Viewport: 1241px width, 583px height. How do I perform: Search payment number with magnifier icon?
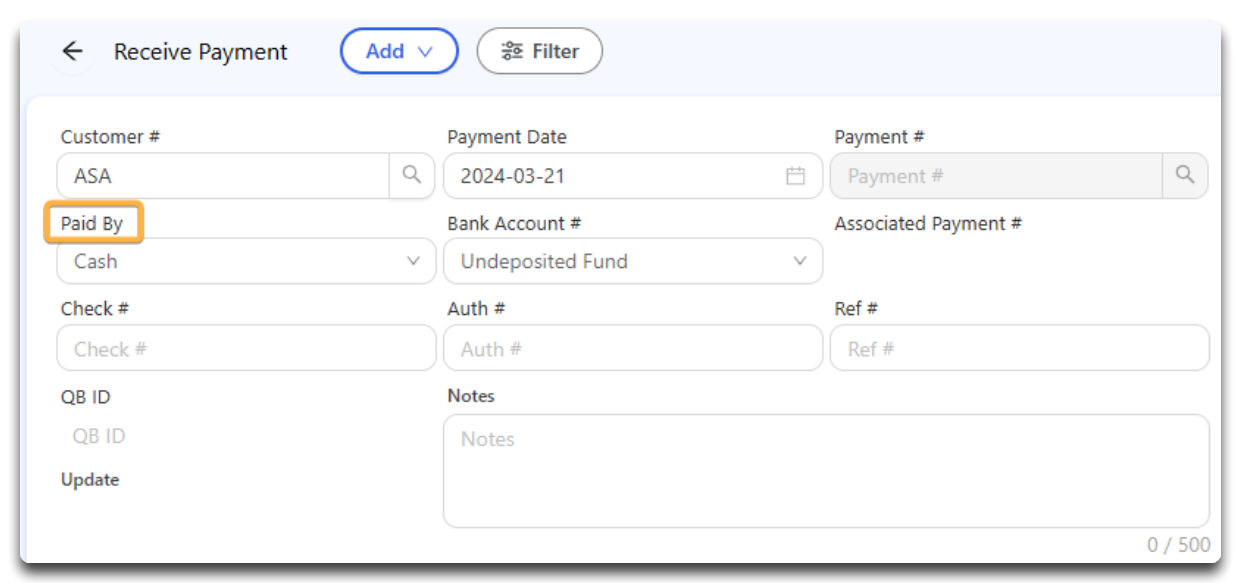coord(1185,175)
